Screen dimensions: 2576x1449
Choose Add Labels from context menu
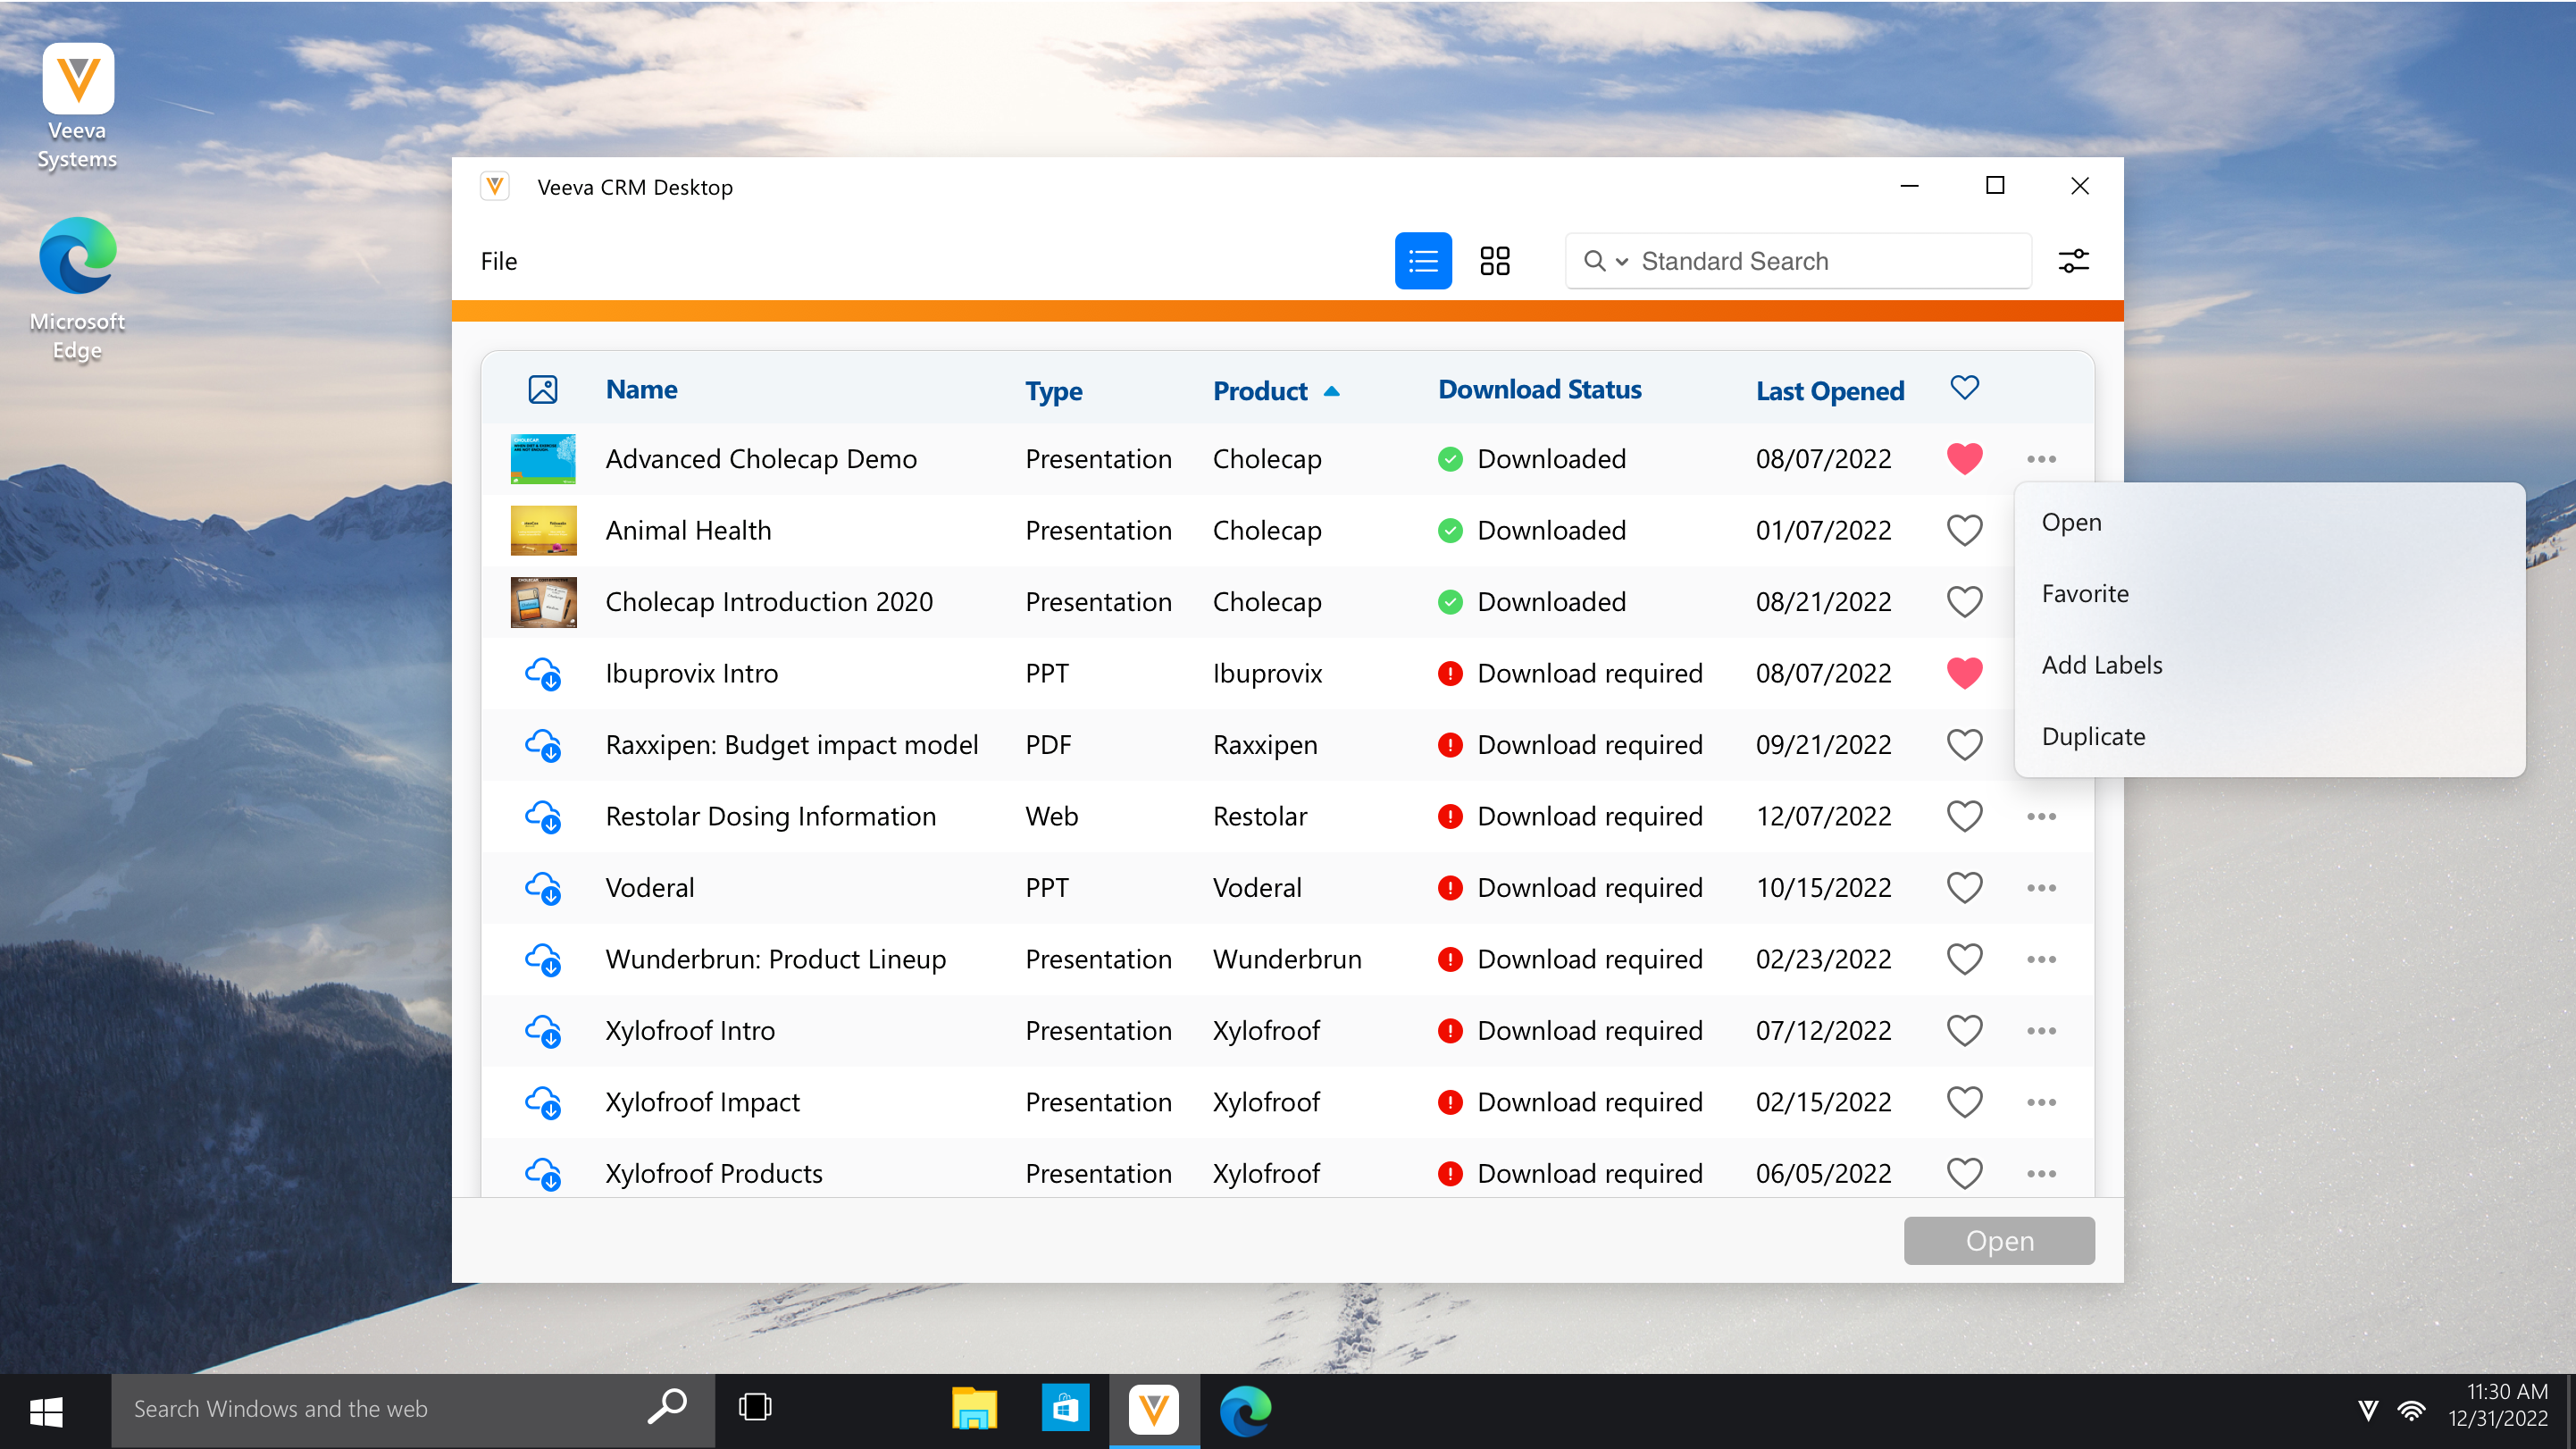pyautogui.click(x=2101, y=665)
